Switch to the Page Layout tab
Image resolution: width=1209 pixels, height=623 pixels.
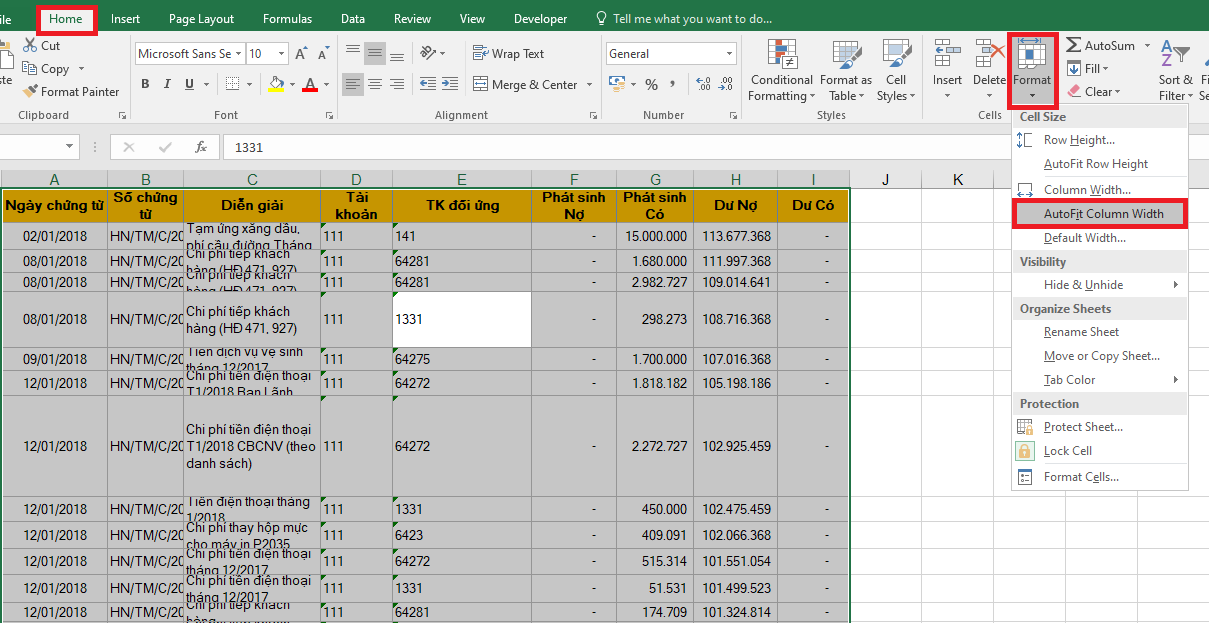tap(201, 19)
